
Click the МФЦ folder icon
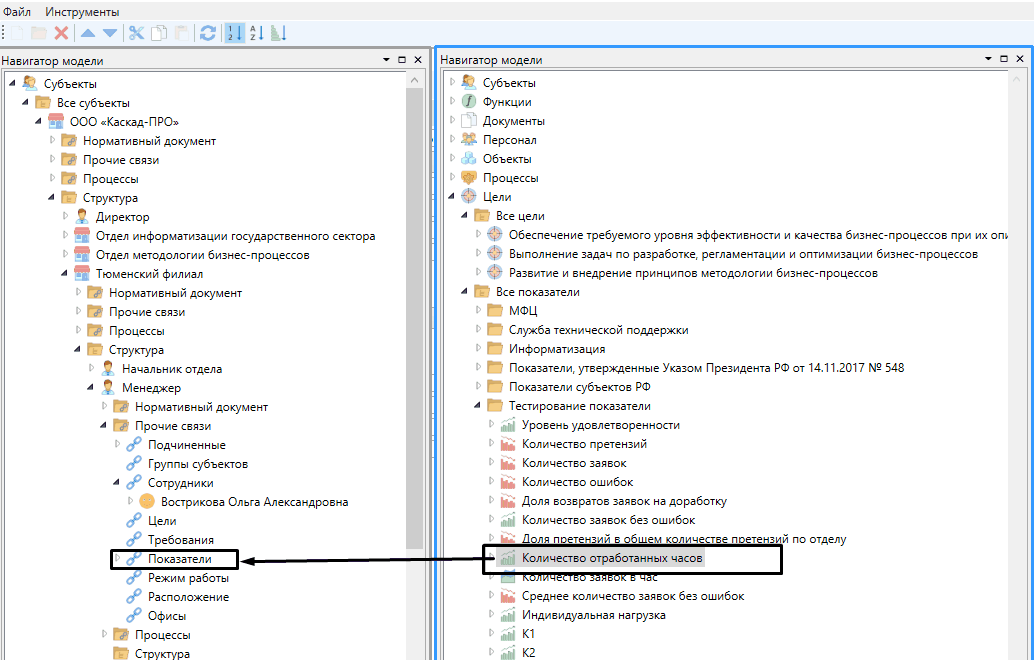pyautogui.click(x=495, y=311)
